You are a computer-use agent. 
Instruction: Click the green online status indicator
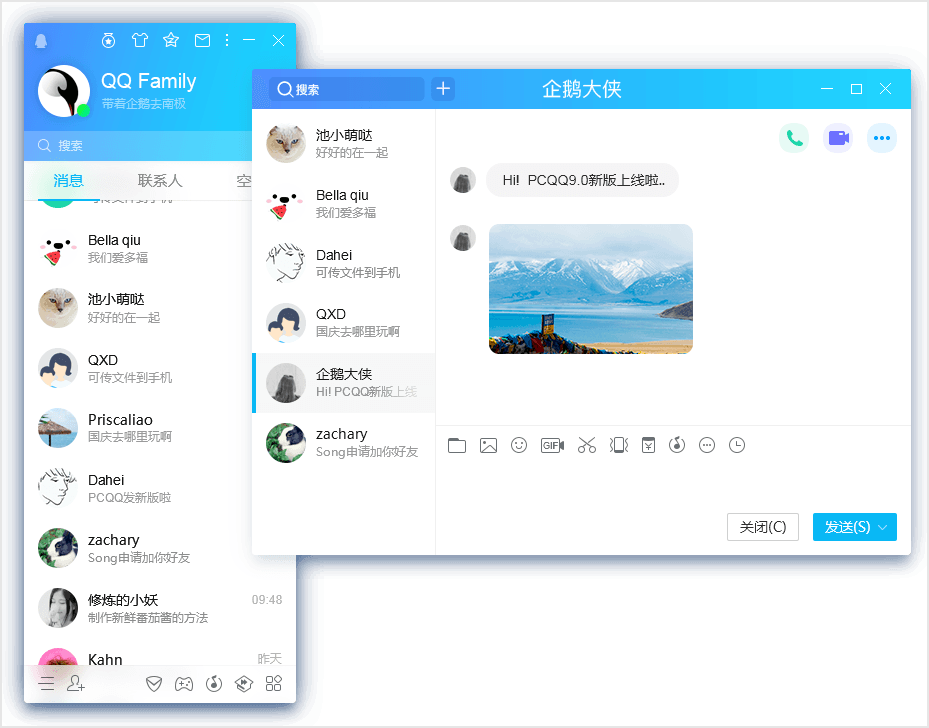coord(84,110)
